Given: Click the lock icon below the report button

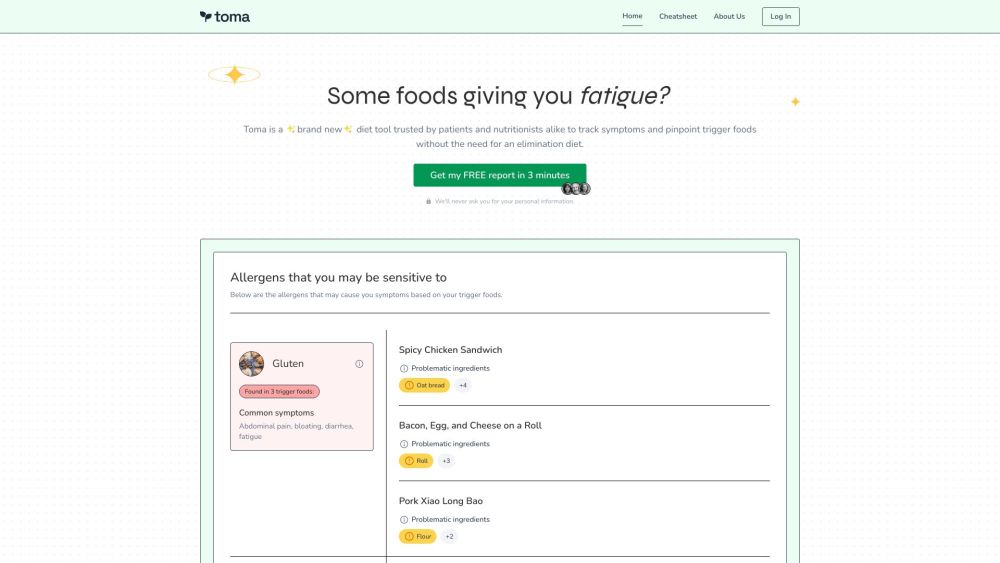Looking at the screenshot, I should click(429, 201).
